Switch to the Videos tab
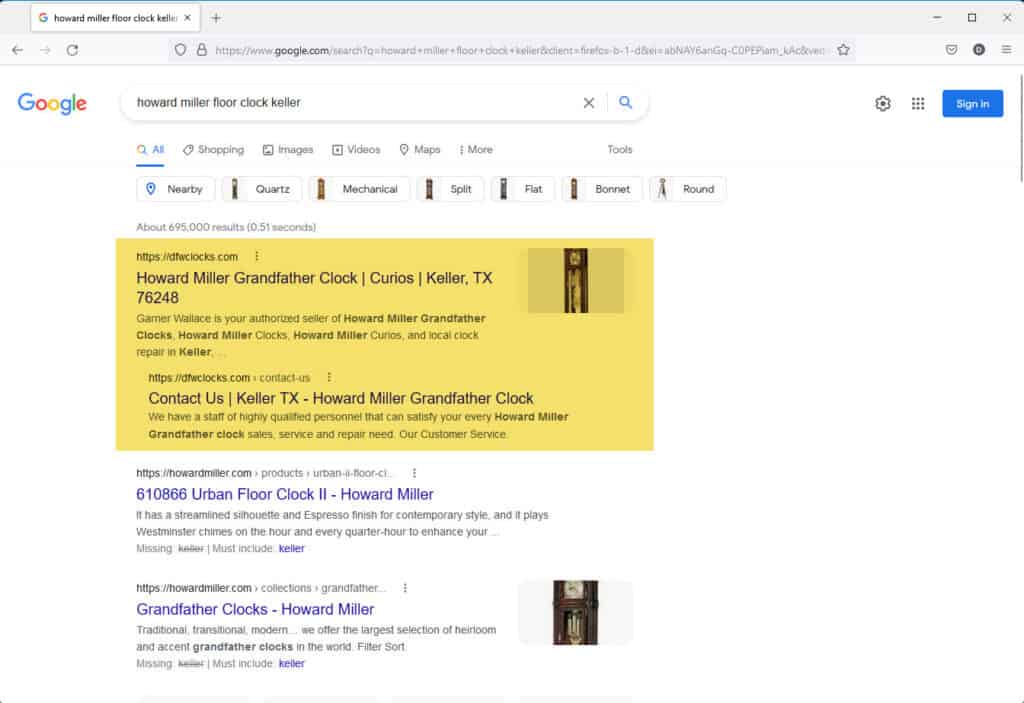The image size is (1024, 703). click(356, 150)
